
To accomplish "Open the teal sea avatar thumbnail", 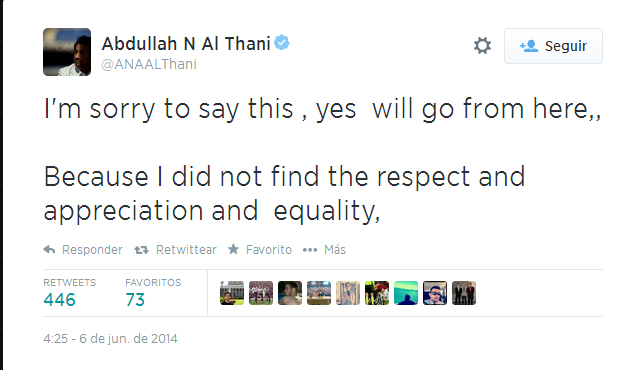I will (406, 293).
